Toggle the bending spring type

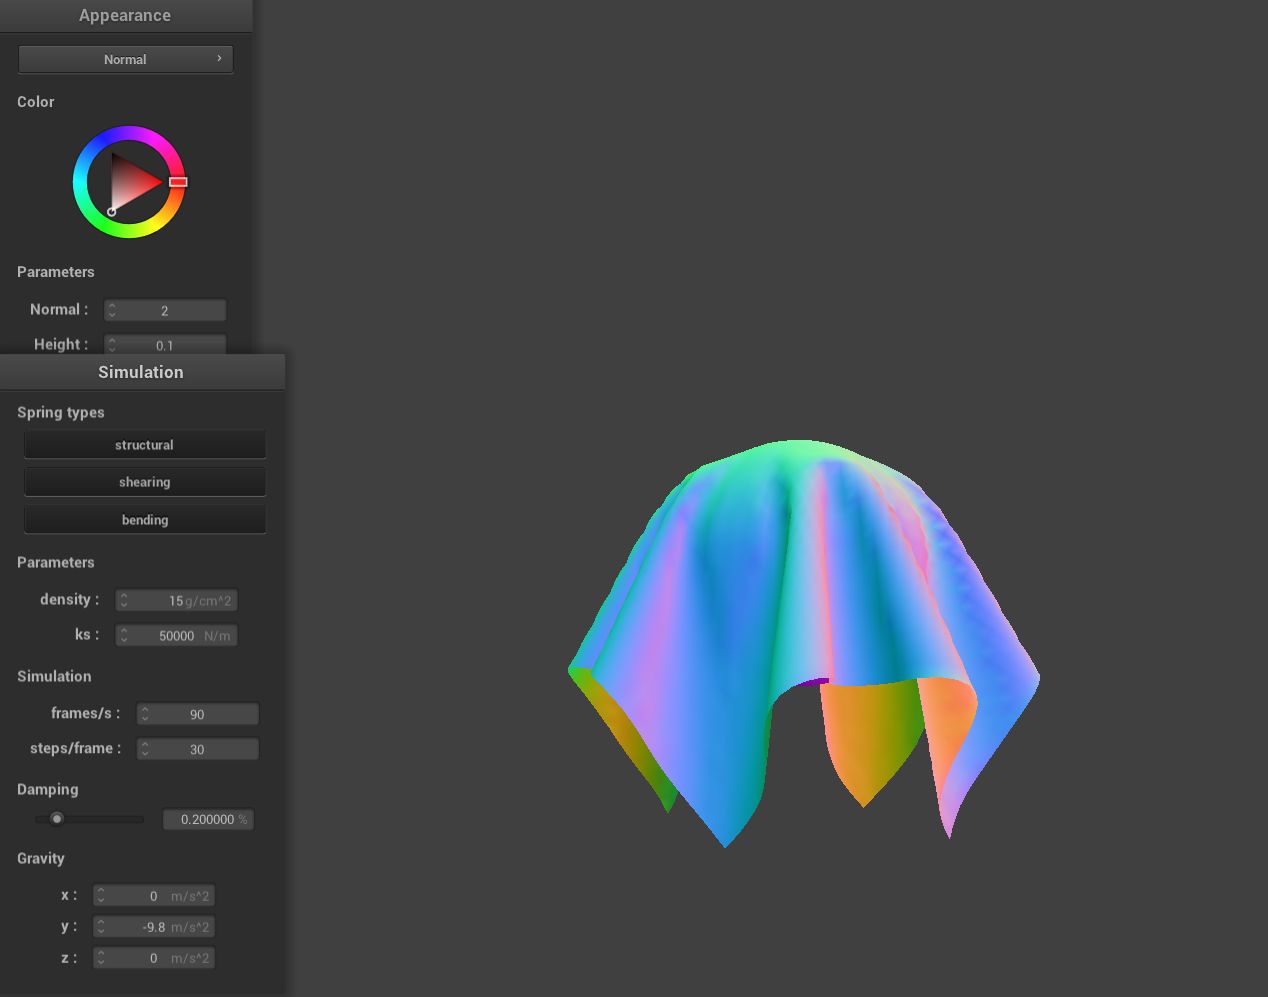[x=145, y=520]
